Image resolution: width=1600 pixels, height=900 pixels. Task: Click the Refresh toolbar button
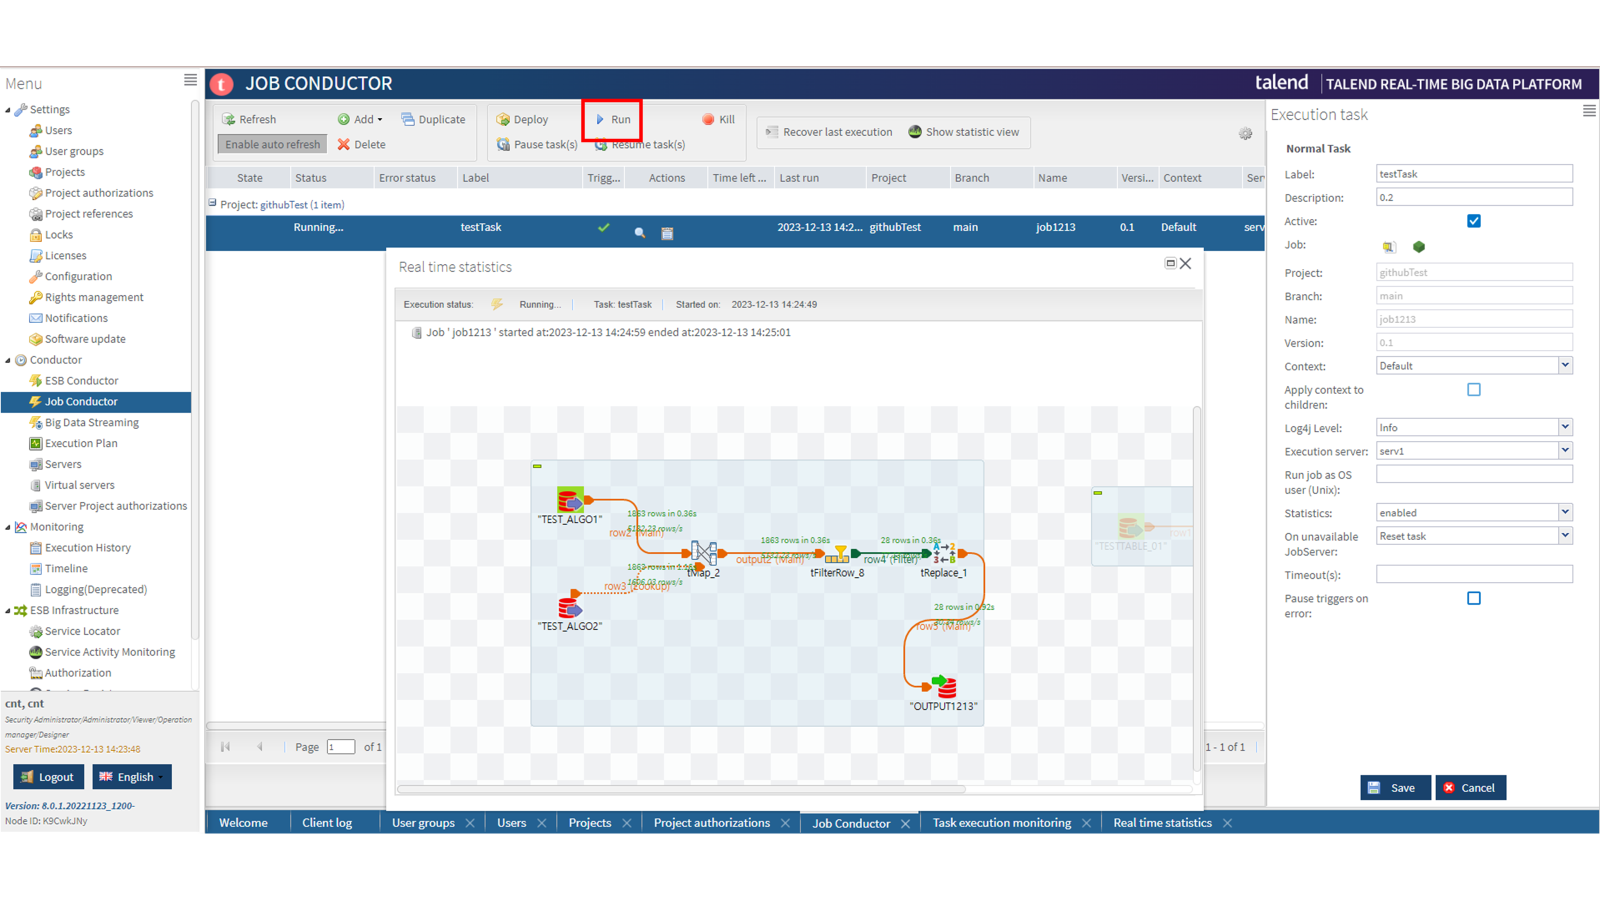(x=249, y=119)
